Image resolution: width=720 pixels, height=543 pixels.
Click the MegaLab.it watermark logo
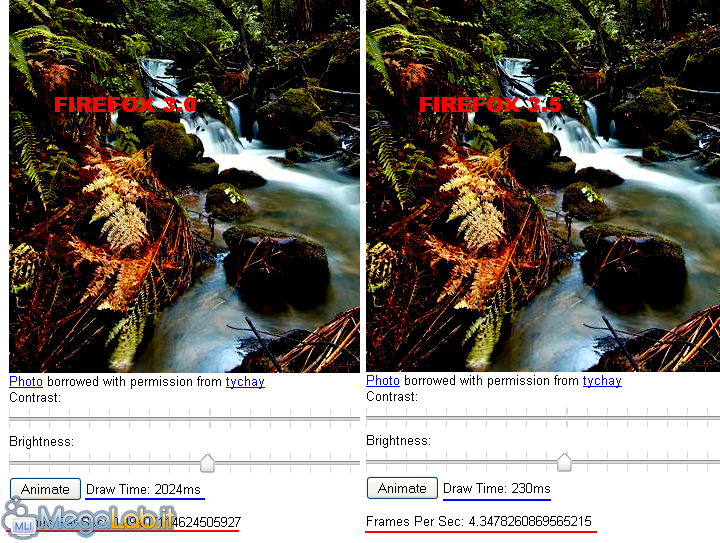click(x=89, y=519)
